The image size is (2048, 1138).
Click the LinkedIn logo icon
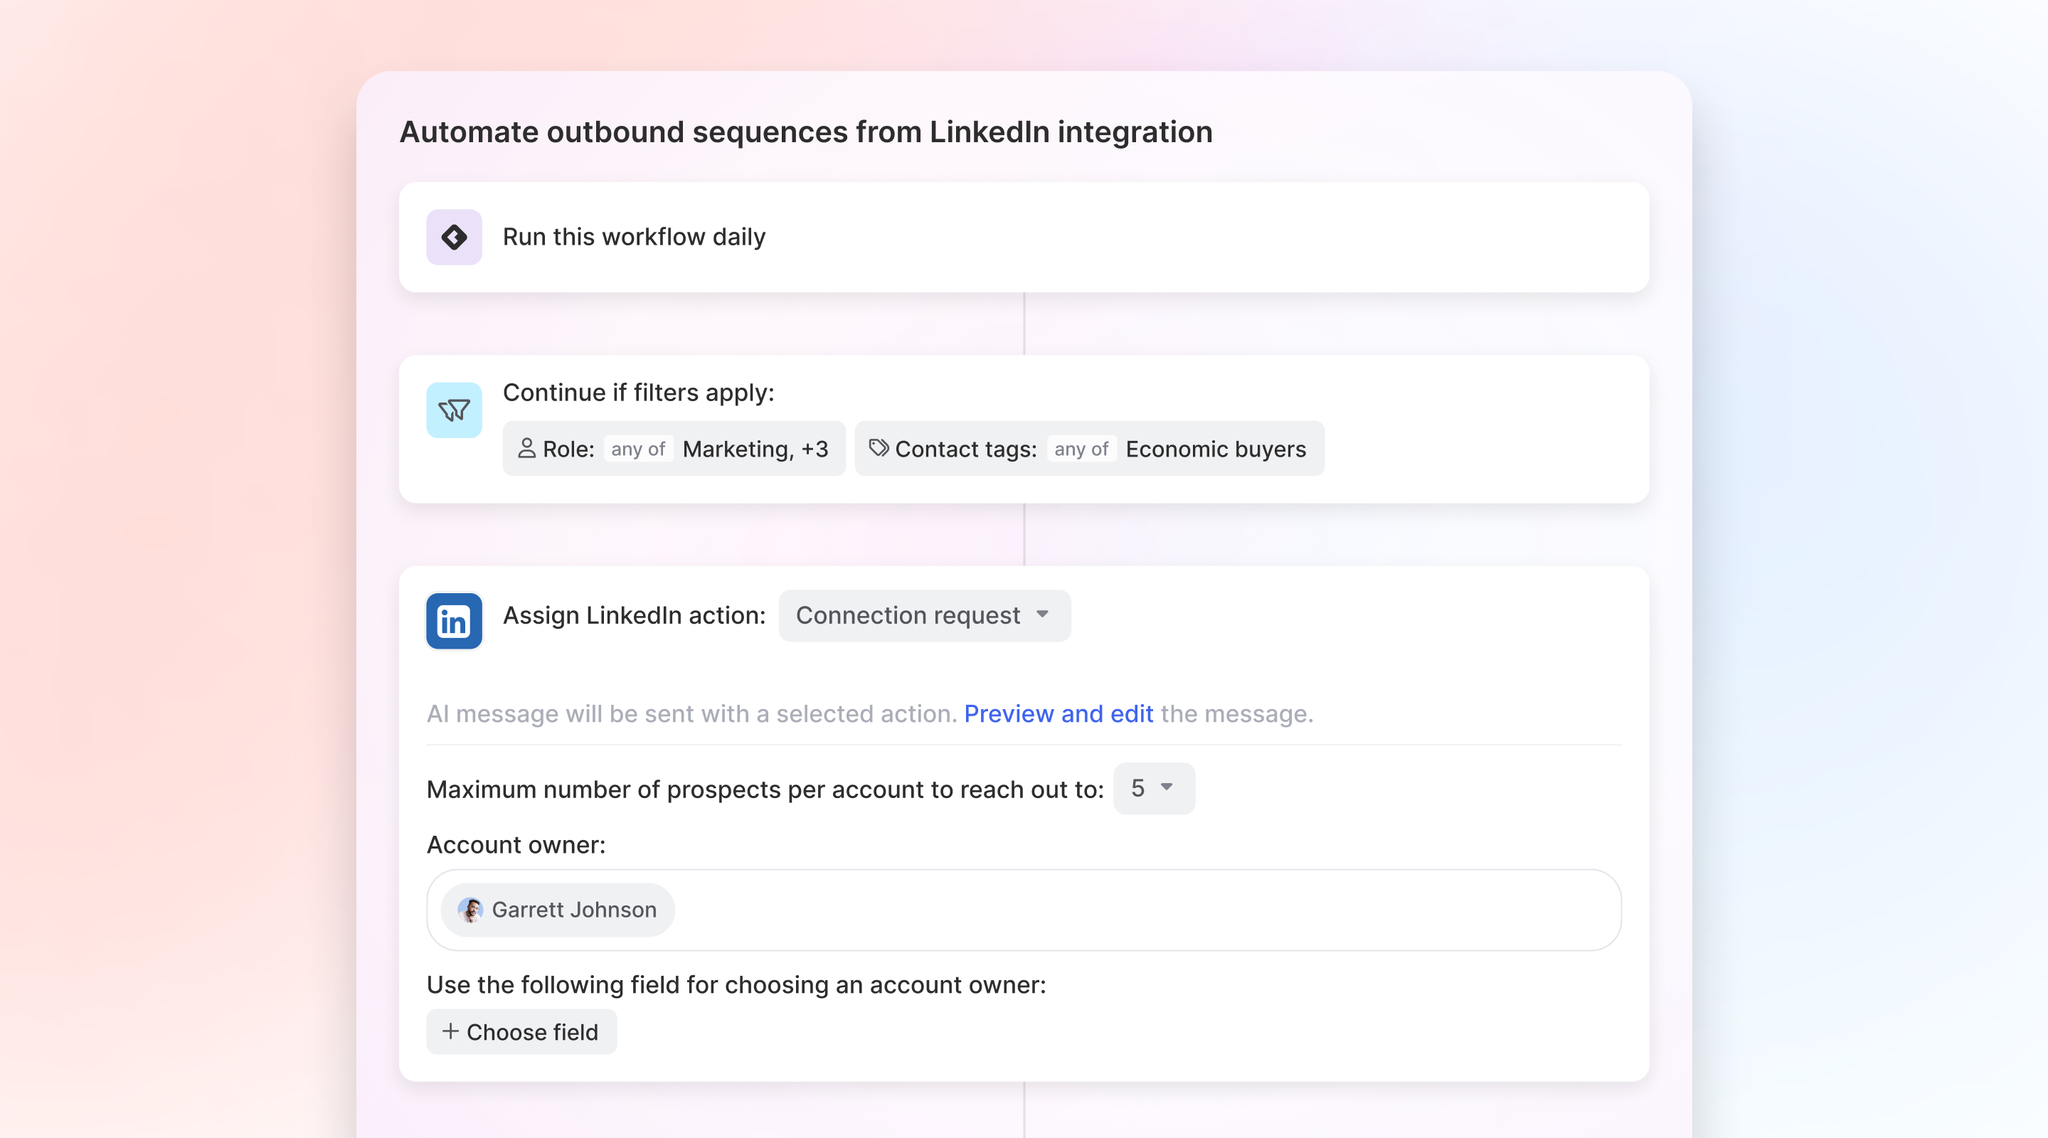(454, 621)
